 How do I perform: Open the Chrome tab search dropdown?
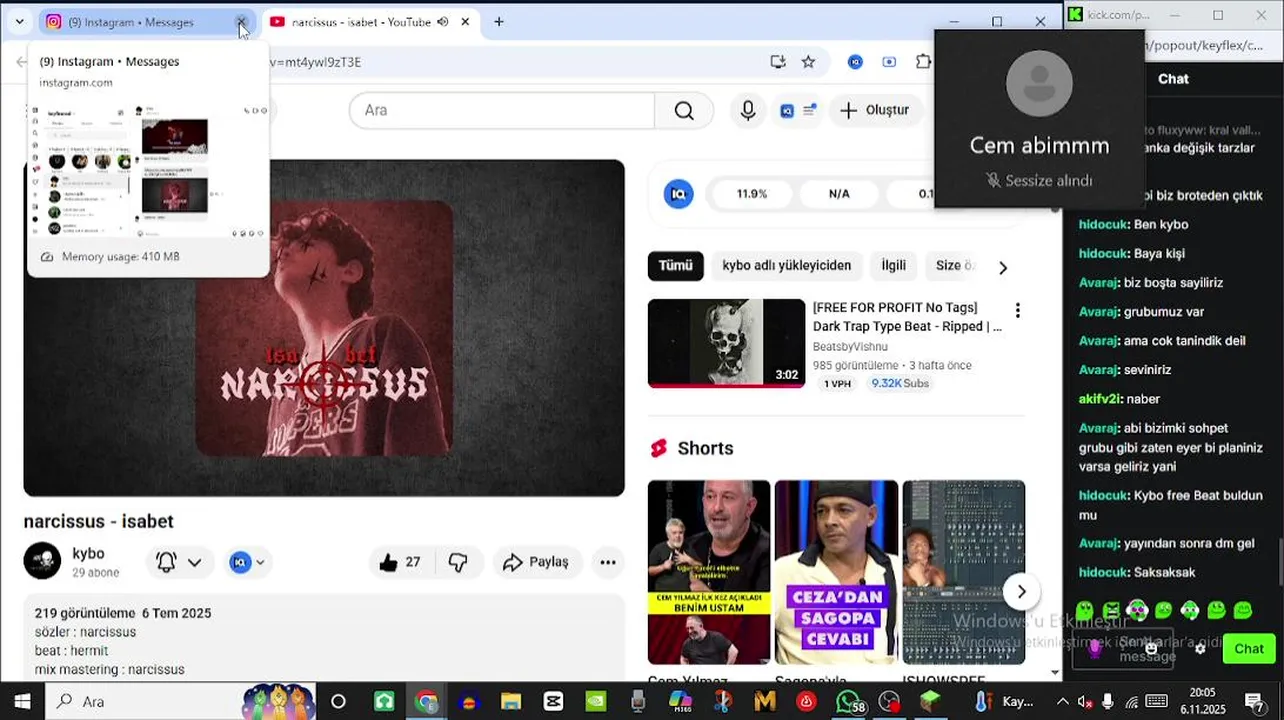19,22
